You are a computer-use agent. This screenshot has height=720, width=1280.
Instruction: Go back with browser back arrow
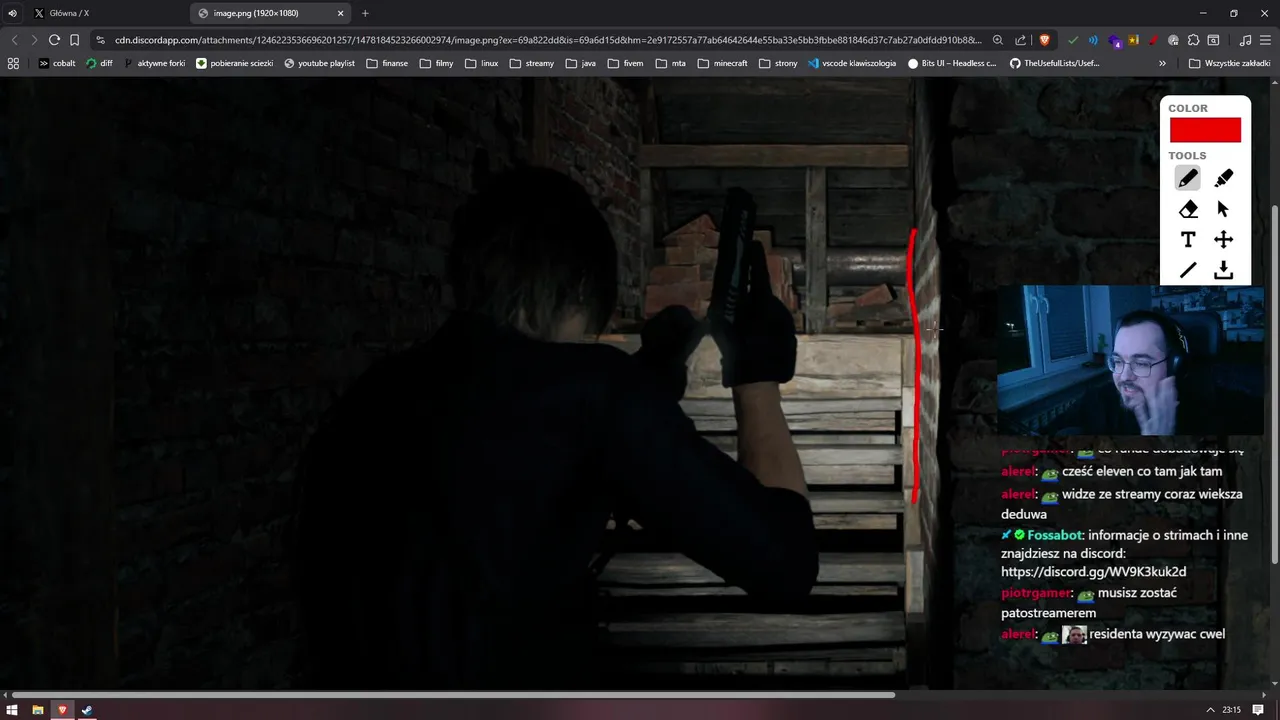pyautogui.click(x=14, y=40)
